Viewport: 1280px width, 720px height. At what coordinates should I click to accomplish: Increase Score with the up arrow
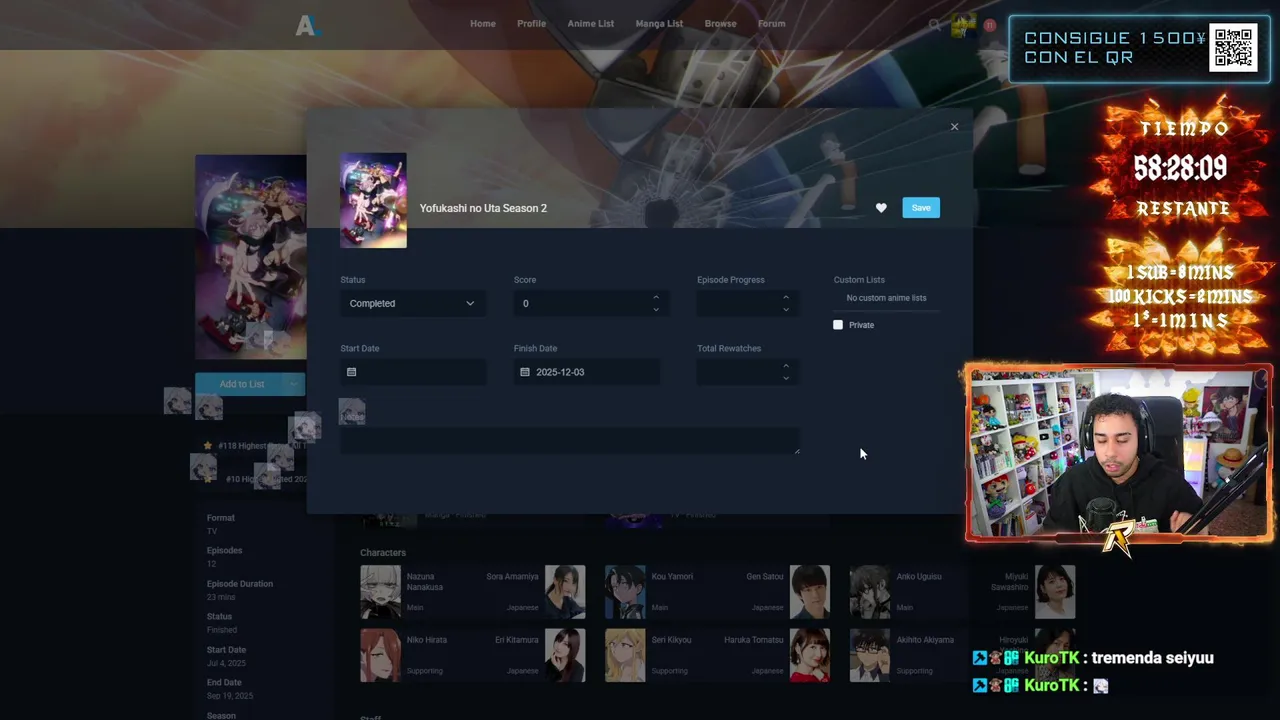(656, 297)
